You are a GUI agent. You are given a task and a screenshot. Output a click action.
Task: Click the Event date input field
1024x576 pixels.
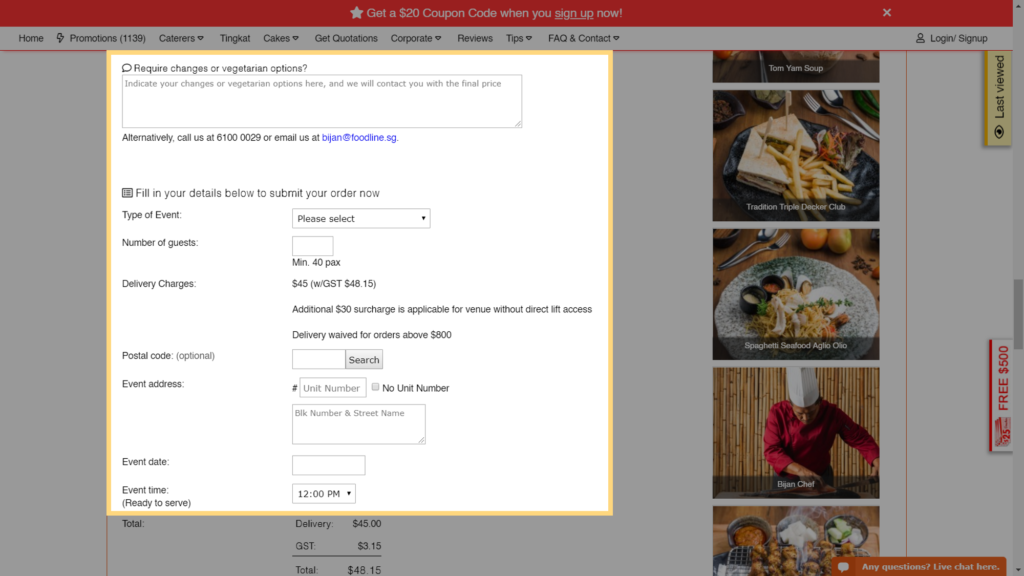coord(328,465)
